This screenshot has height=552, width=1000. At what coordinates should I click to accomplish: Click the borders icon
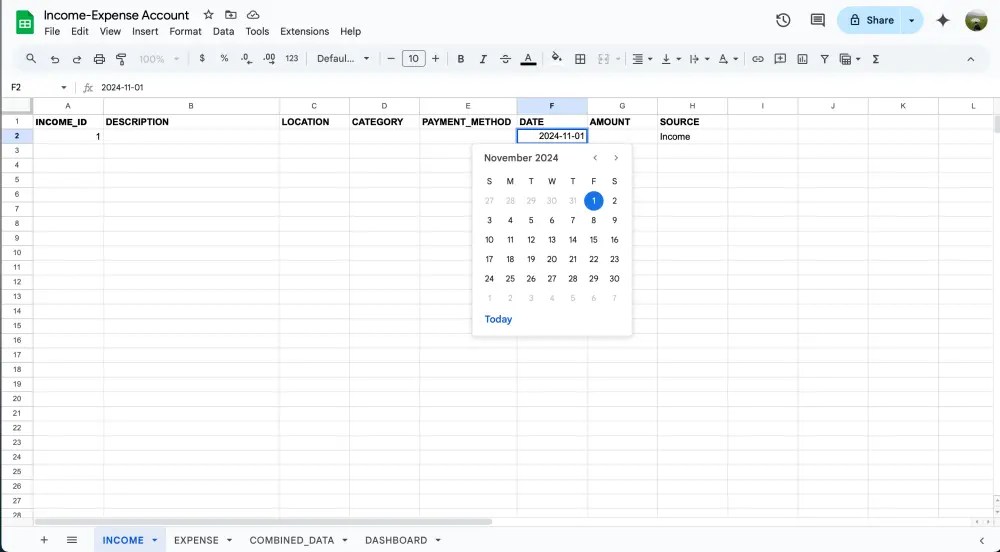click(x=580, y=59)
